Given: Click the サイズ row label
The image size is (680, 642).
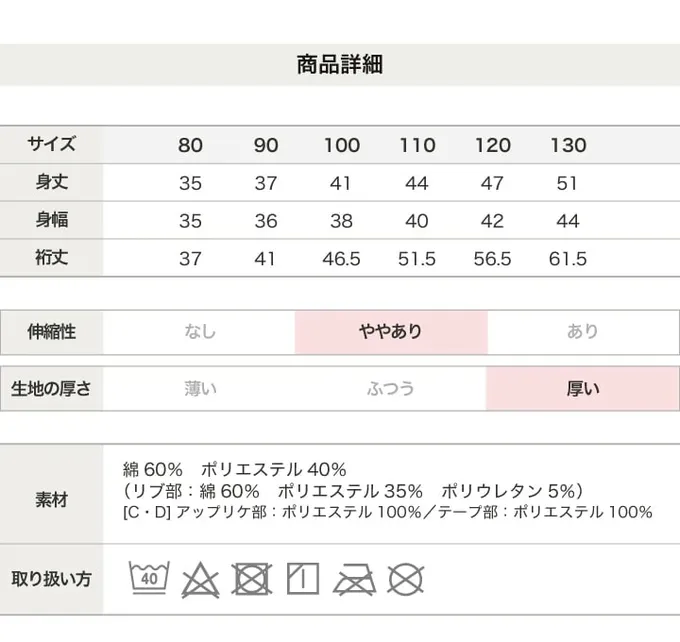Looking at the screenshot, I should pyautogui.click(x=51, y=145).
